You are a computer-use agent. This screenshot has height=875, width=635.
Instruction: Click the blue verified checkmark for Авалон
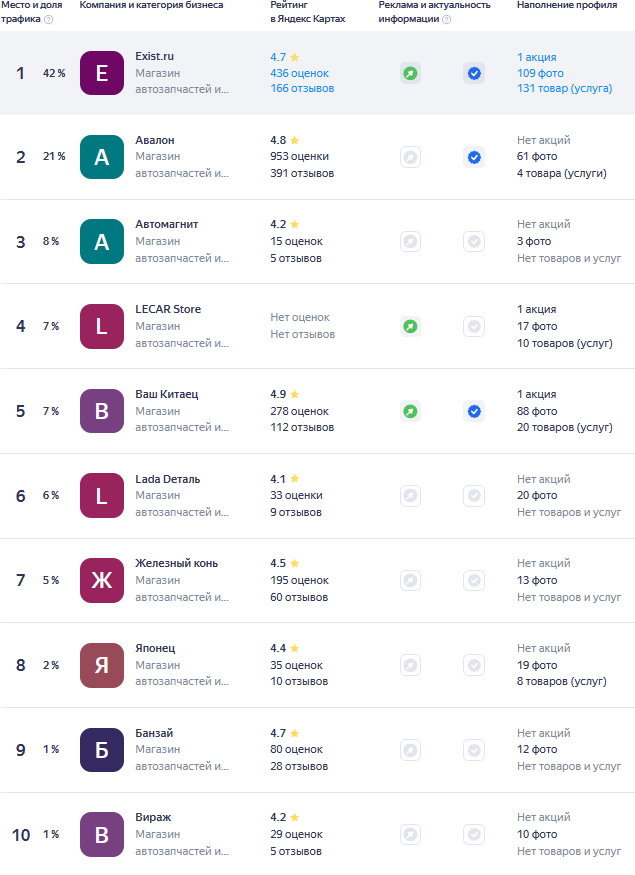click(474, 157)
